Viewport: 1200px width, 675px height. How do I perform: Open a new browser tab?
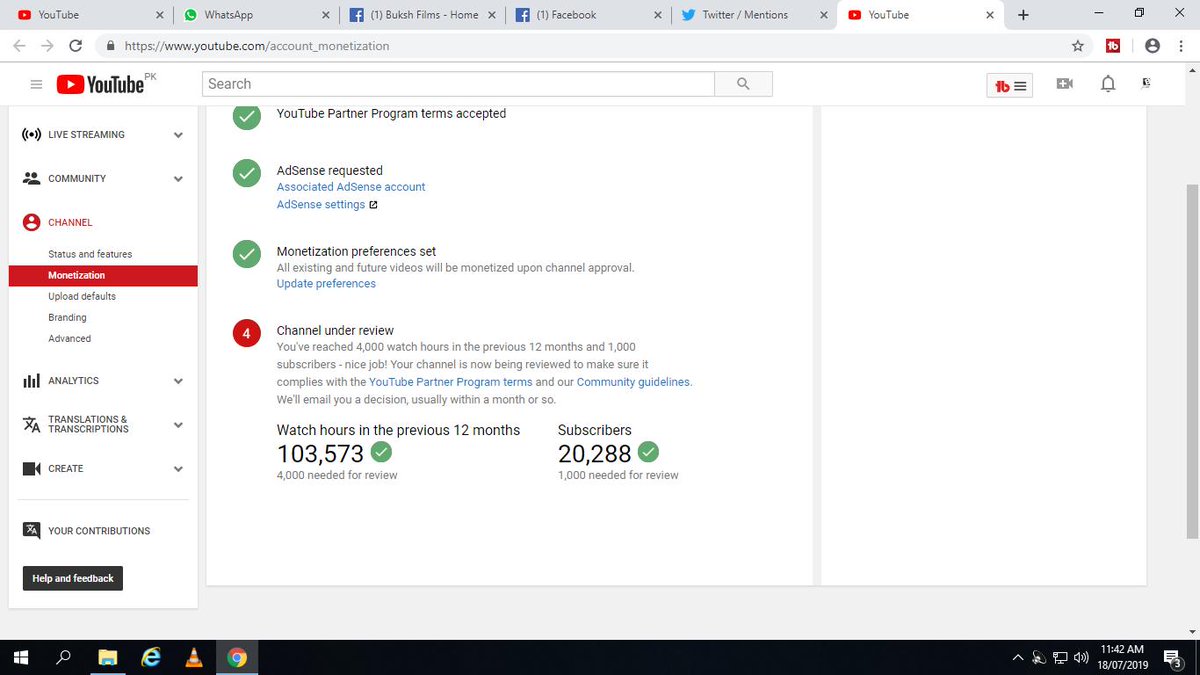[1023, 15]
